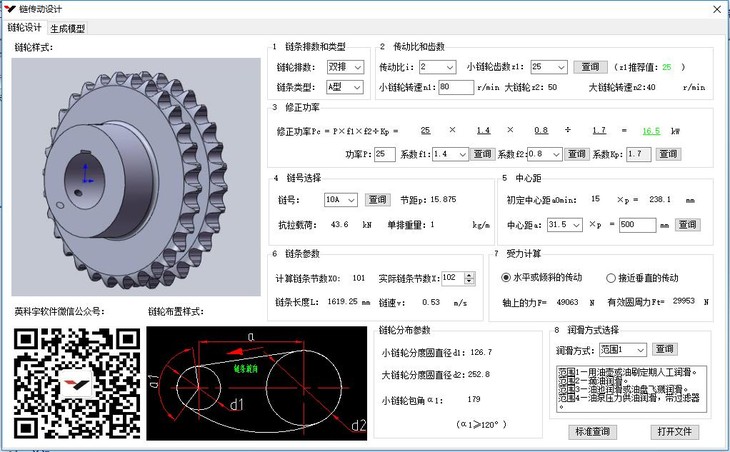Open the 链条类型 dropdown showing A型
Viewport: 730px width, 452px height.
[345, 87]
